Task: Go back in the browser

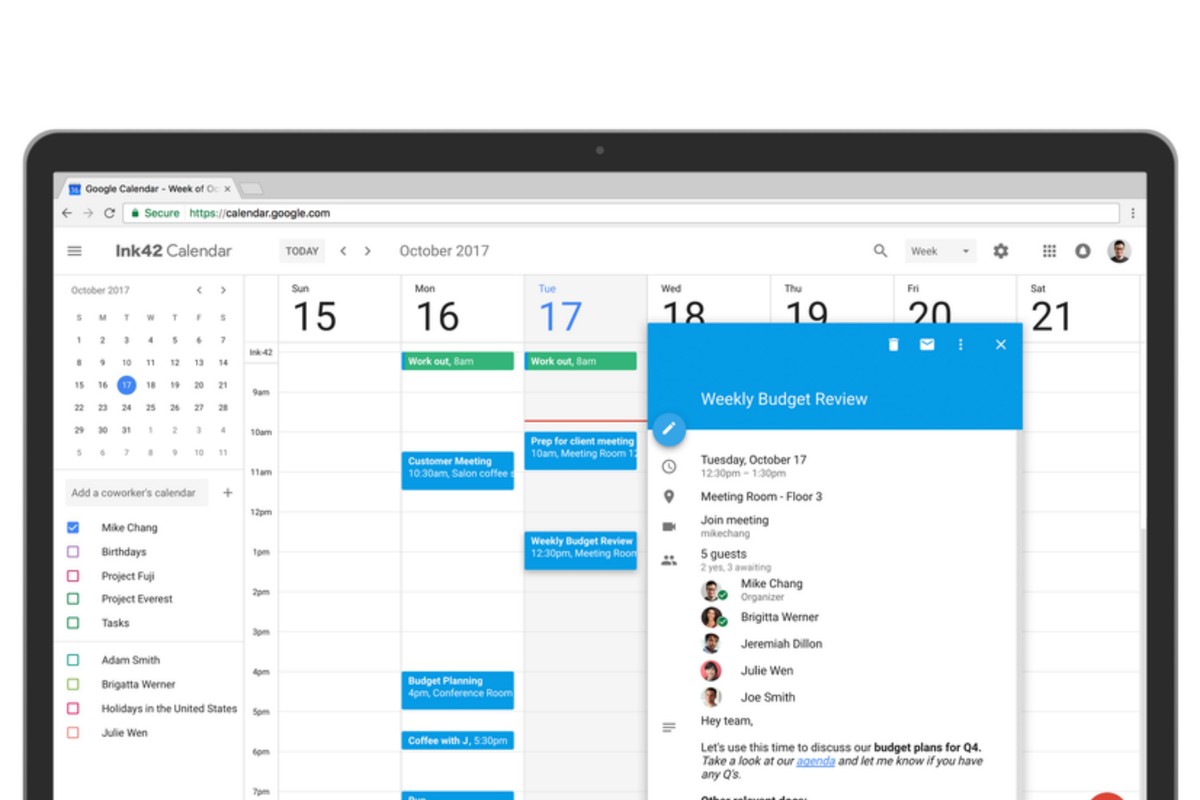Action: (x=67, y=213)
